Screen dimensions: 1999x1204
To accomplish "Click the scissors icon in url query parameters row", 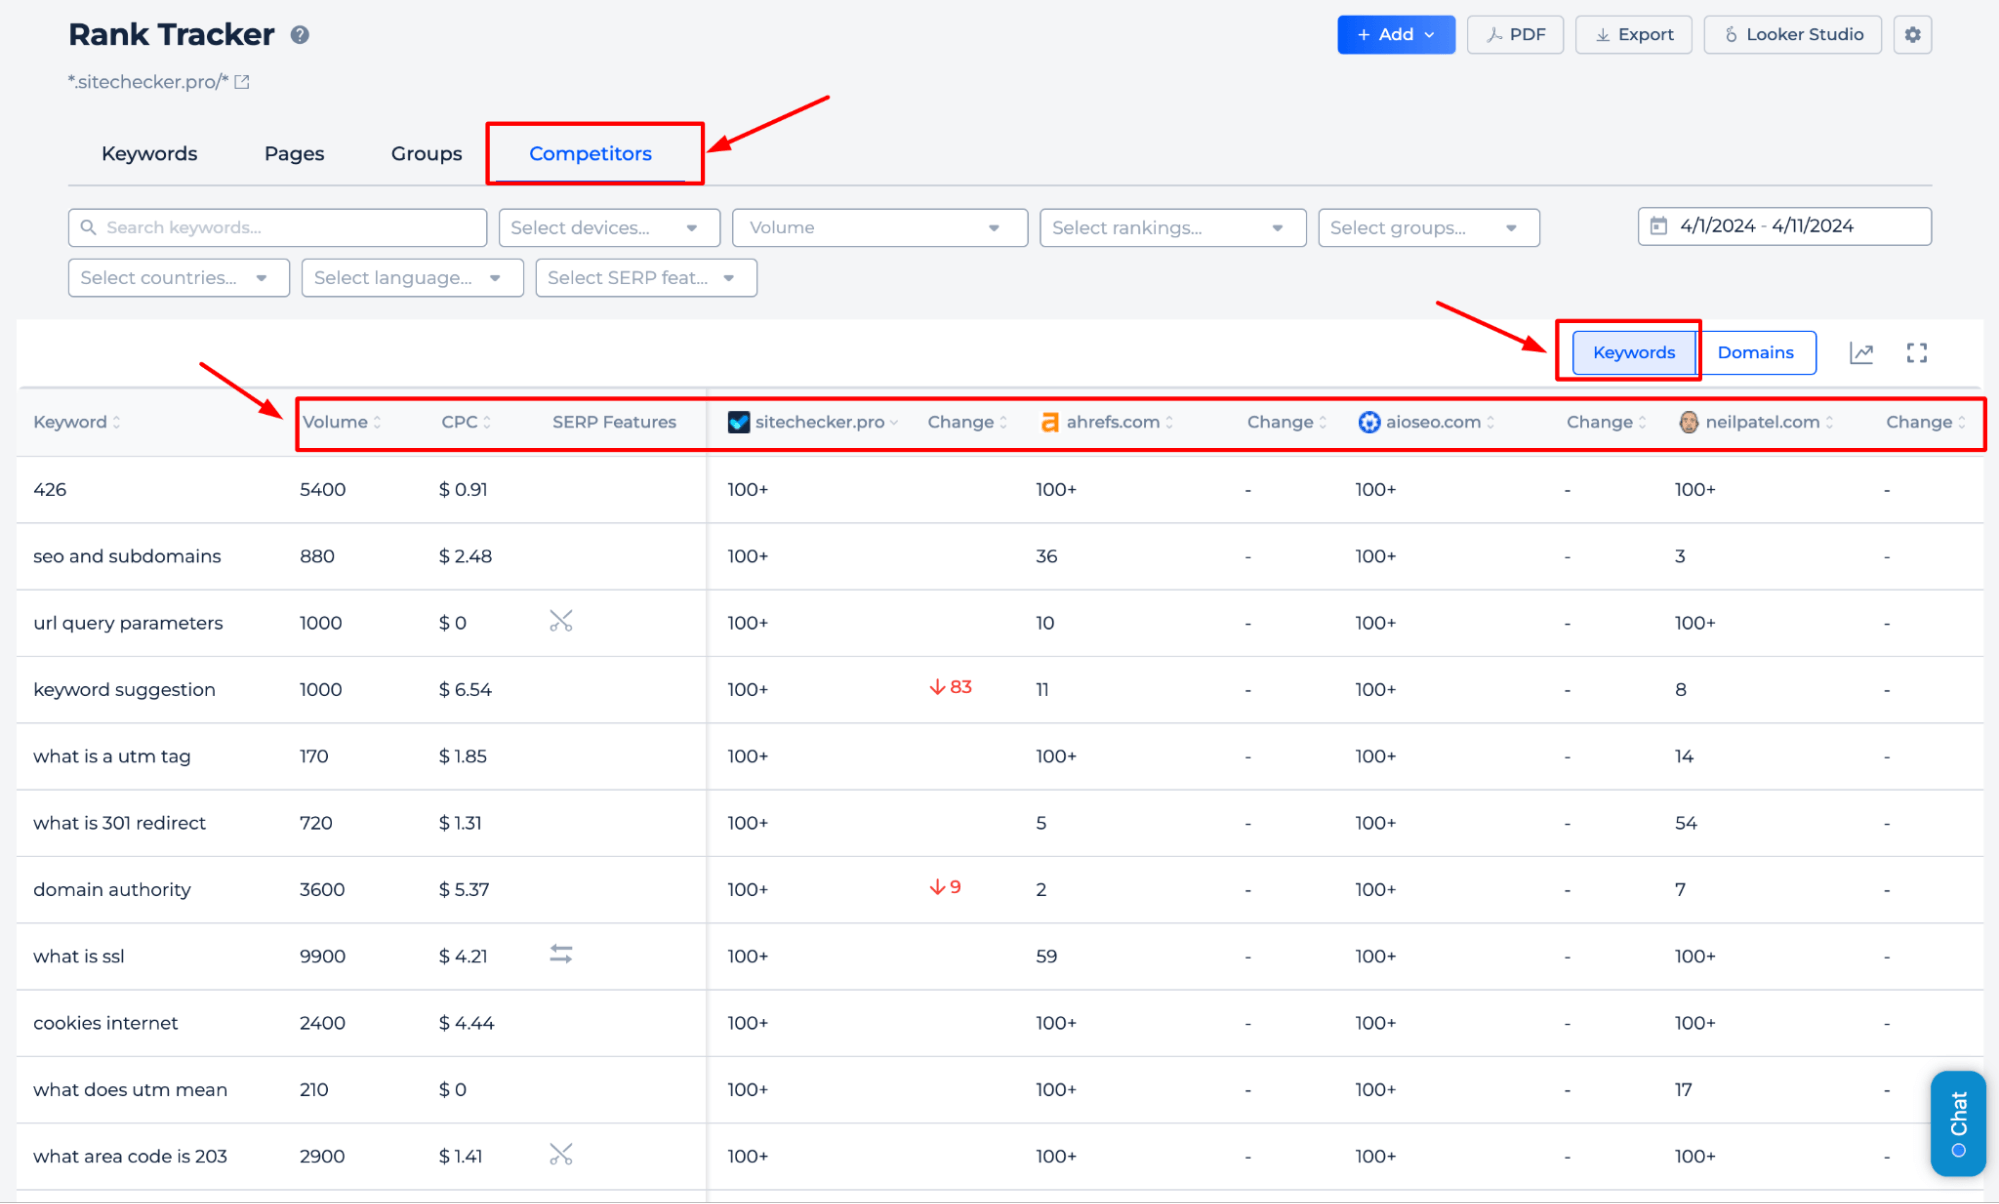I will (561, 622).
